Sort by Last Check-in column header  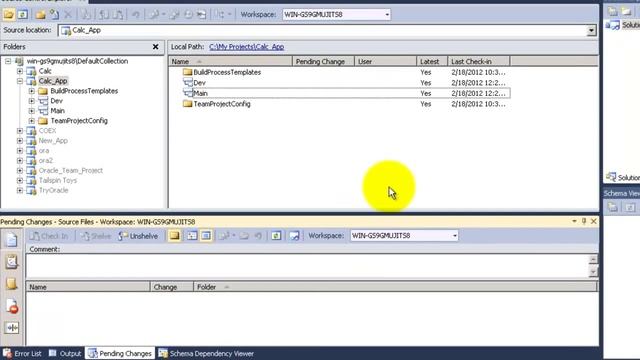point(478,62)
